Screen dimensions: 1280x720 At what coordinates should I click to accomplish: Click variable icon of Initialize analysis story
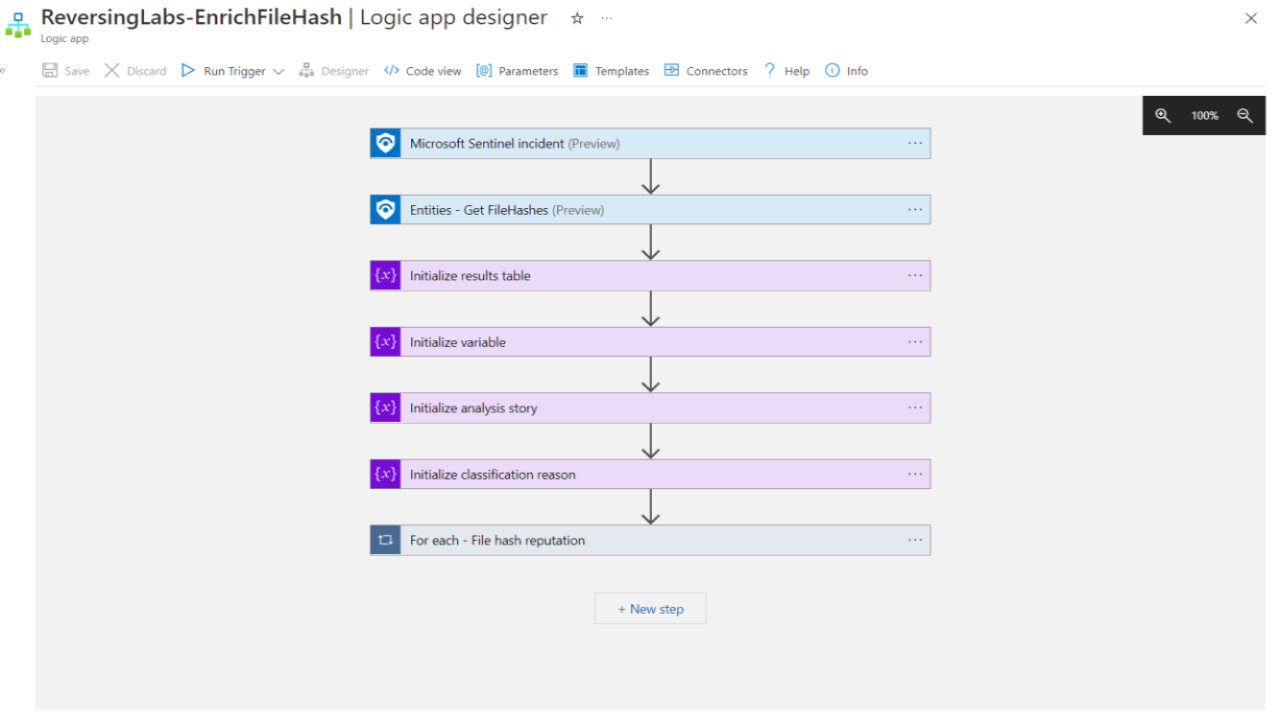click(x=385, y=408)
